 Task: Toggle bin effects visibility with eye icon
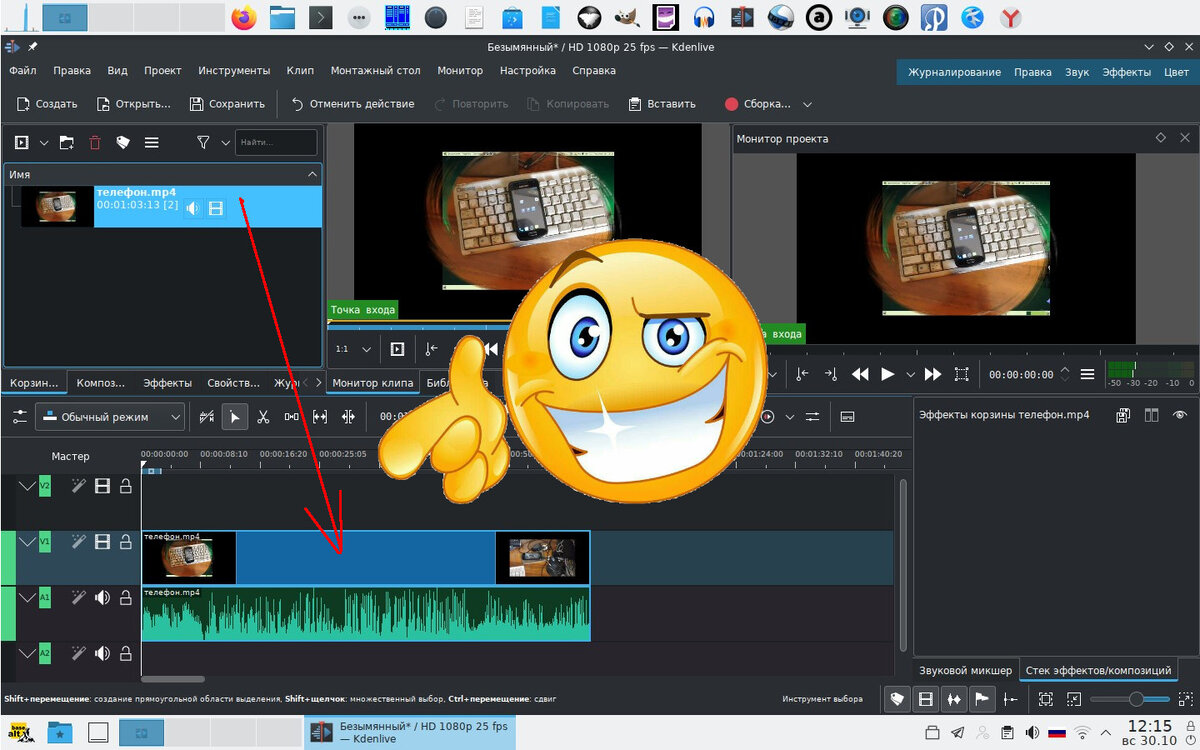coord(1180,415)
